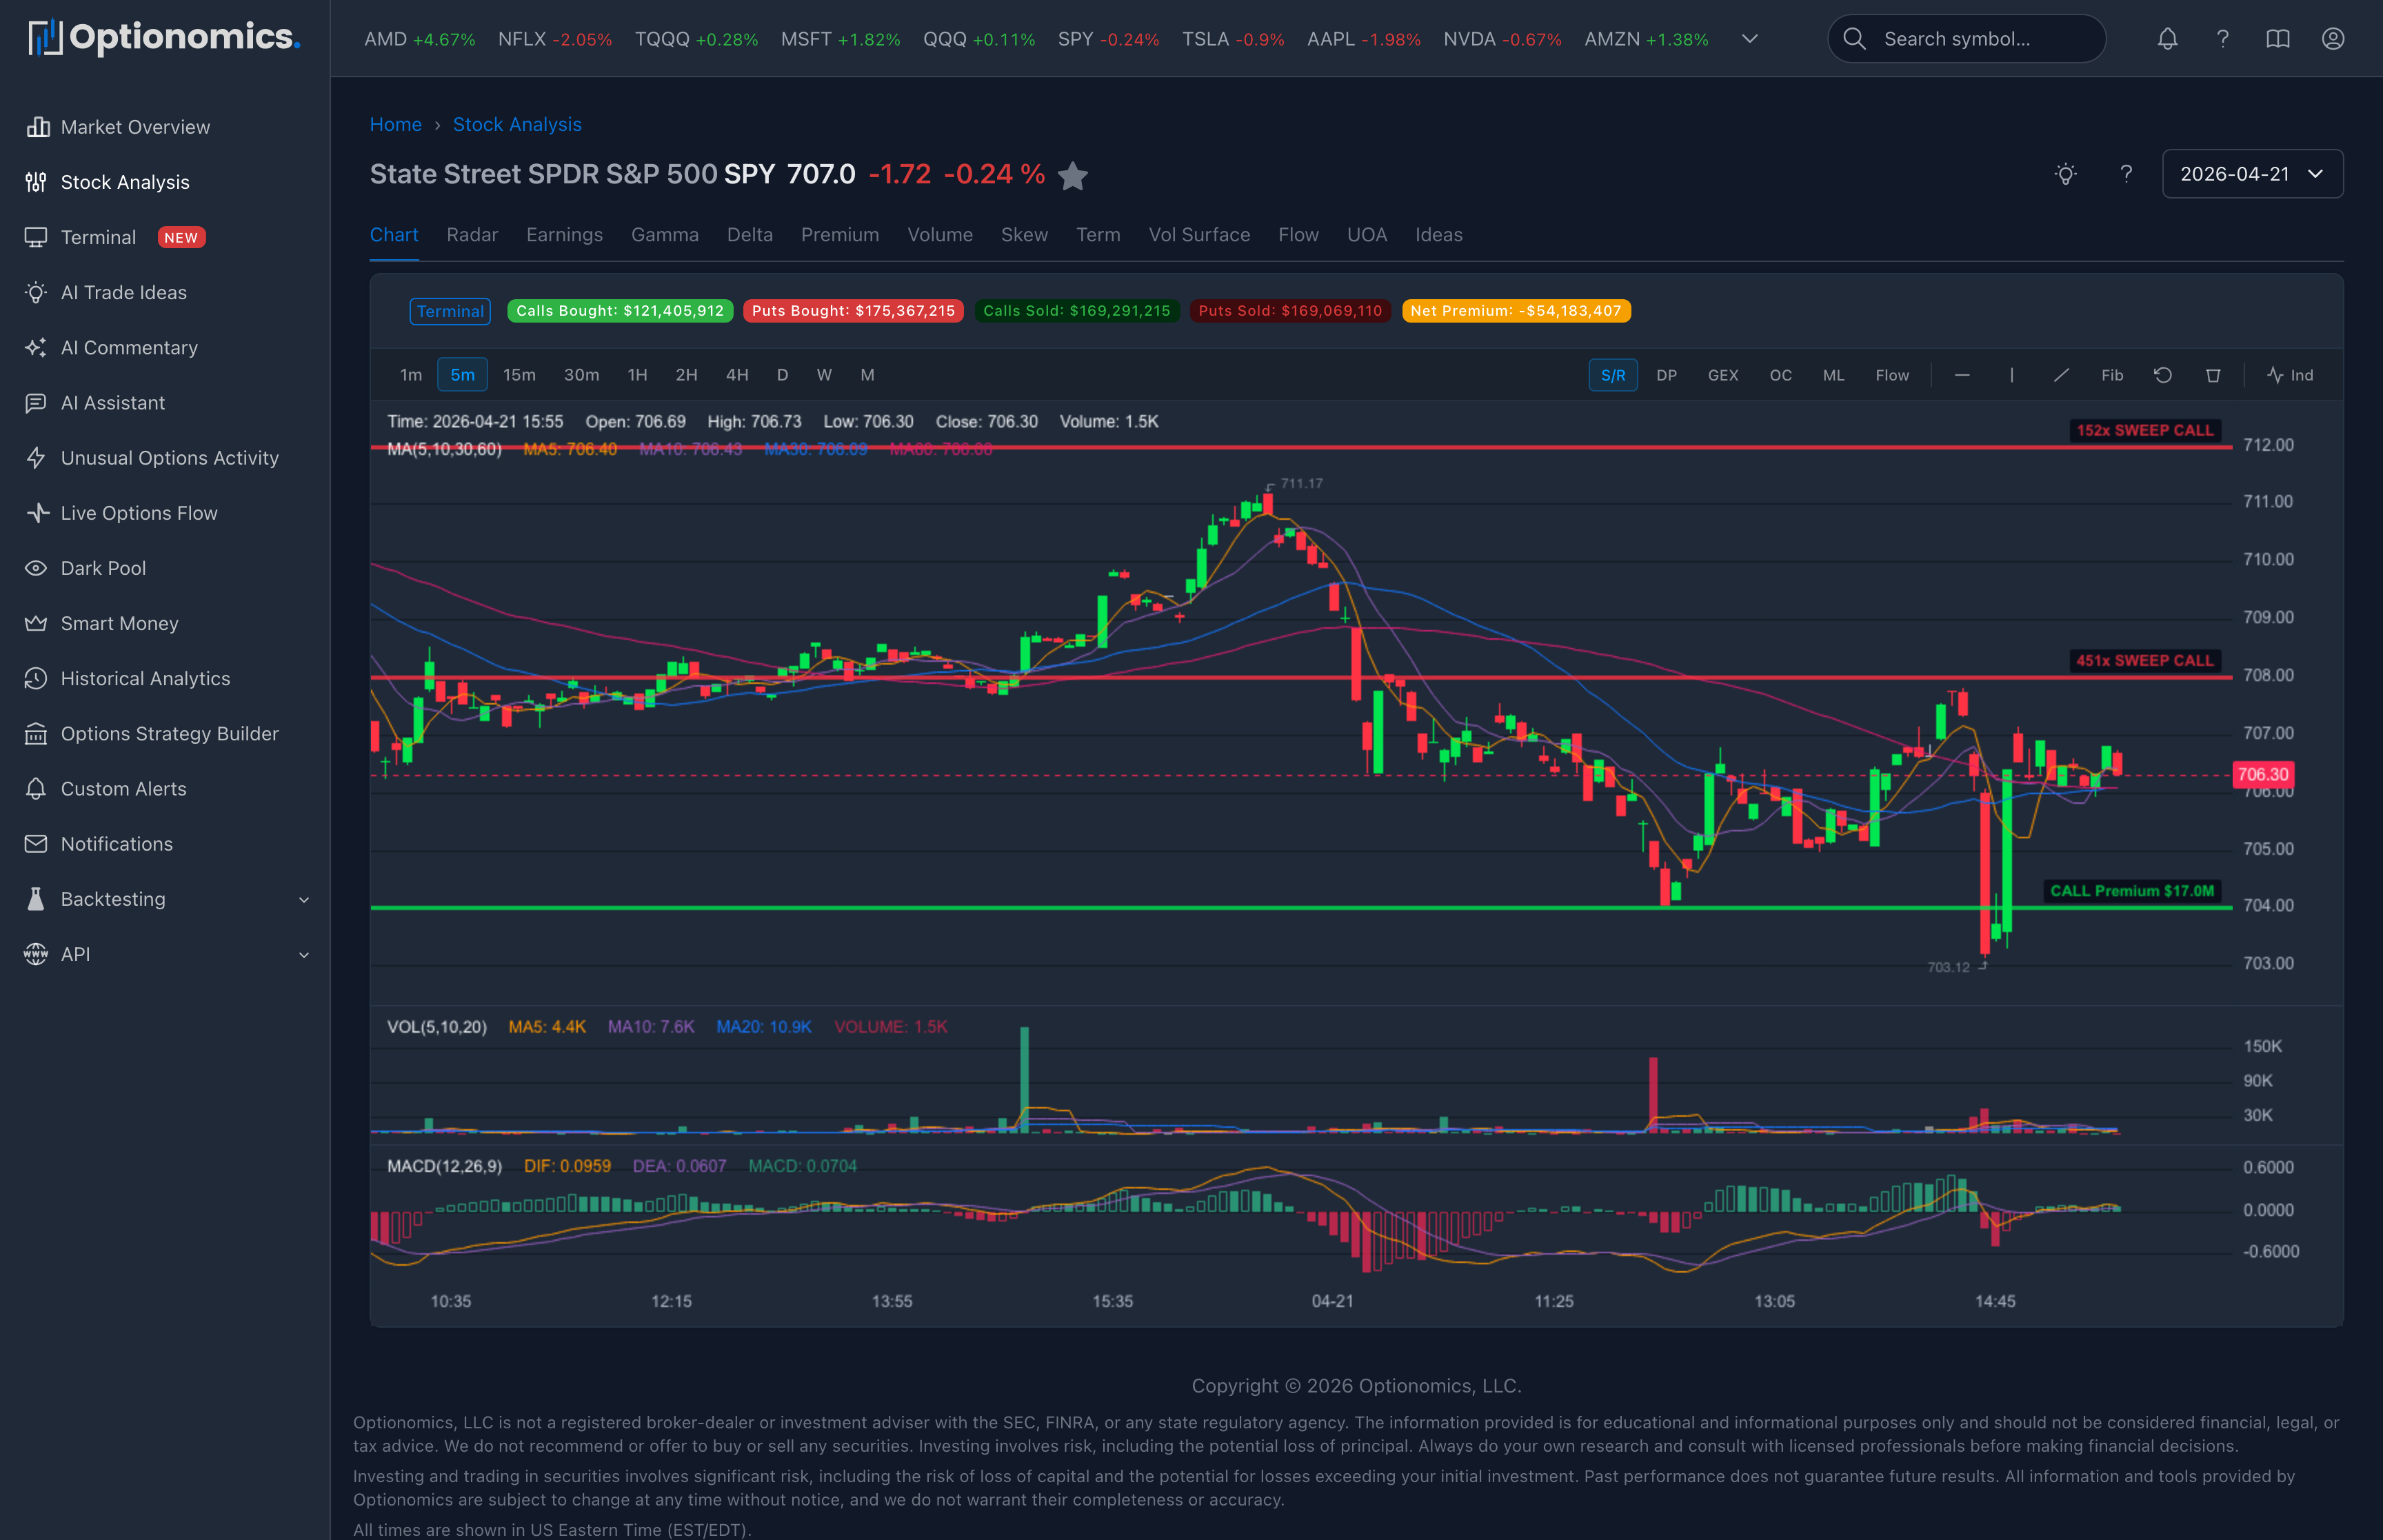The height and width of the screenshot is (1540, 2383).
Task: Expand the ticker bar chevron
Action: point(1749,39)
